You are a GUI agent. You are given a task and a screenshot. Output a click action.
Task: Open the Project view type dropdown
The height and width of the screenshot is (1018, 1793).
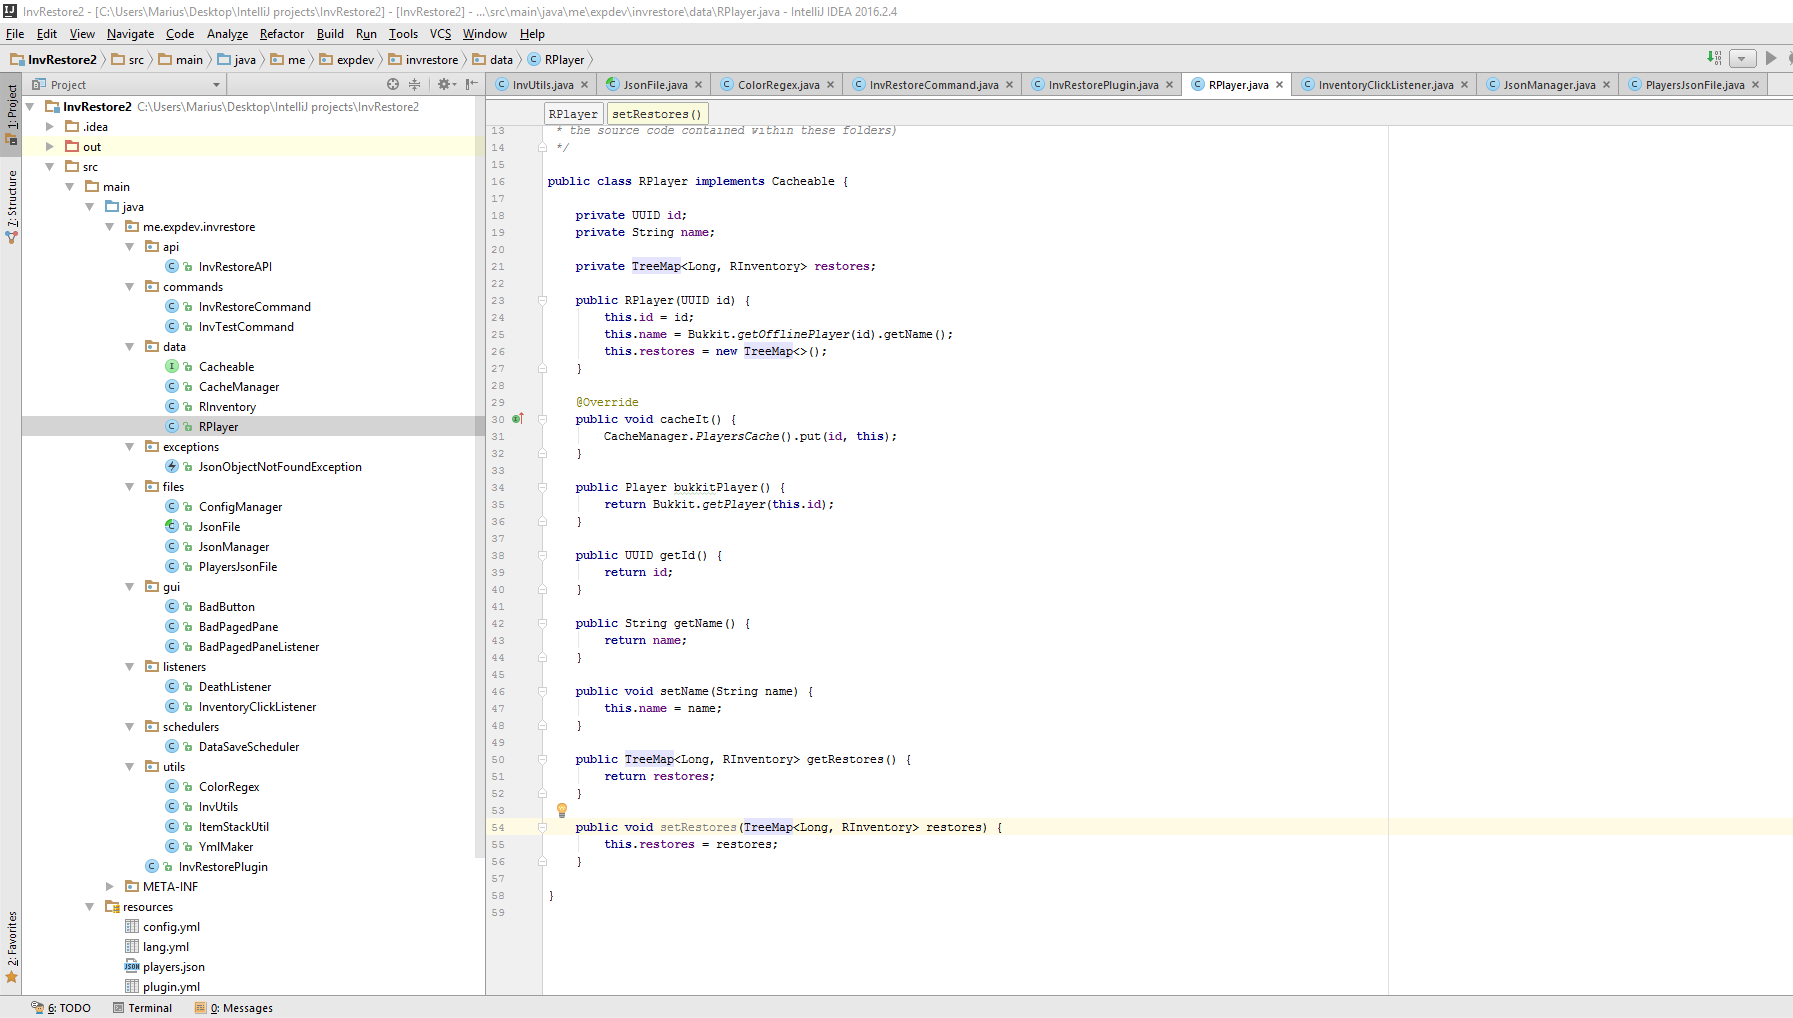pos(217,85)
